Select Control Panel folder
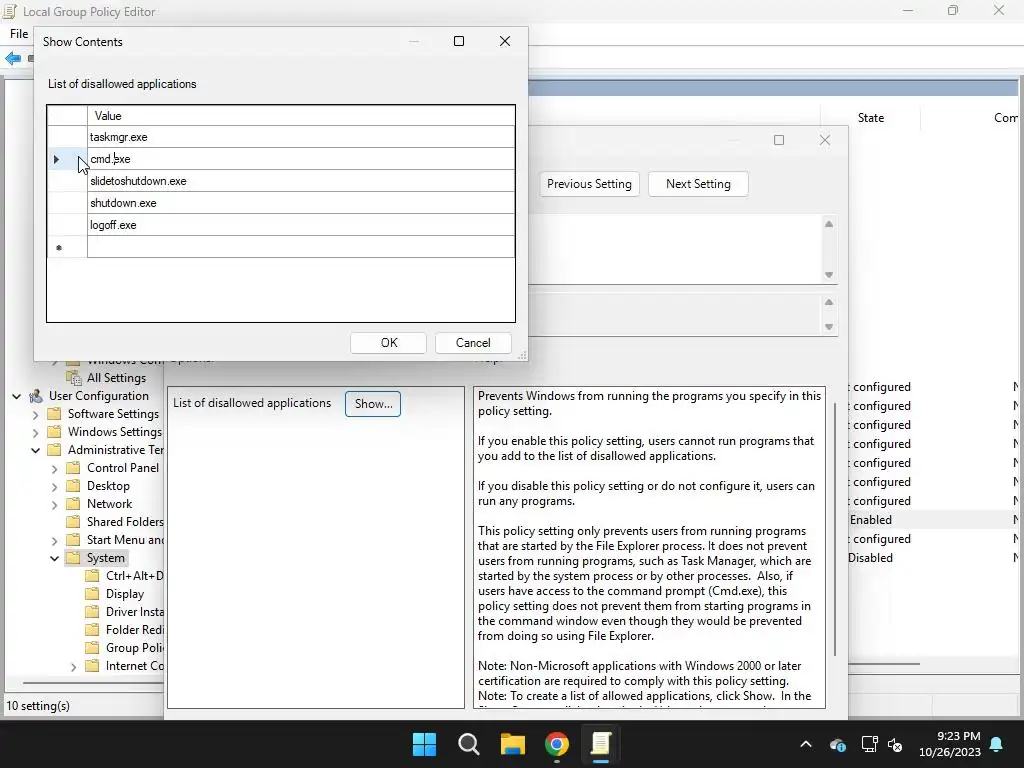Screen dimensions: 1024x768 coord(123,468)
